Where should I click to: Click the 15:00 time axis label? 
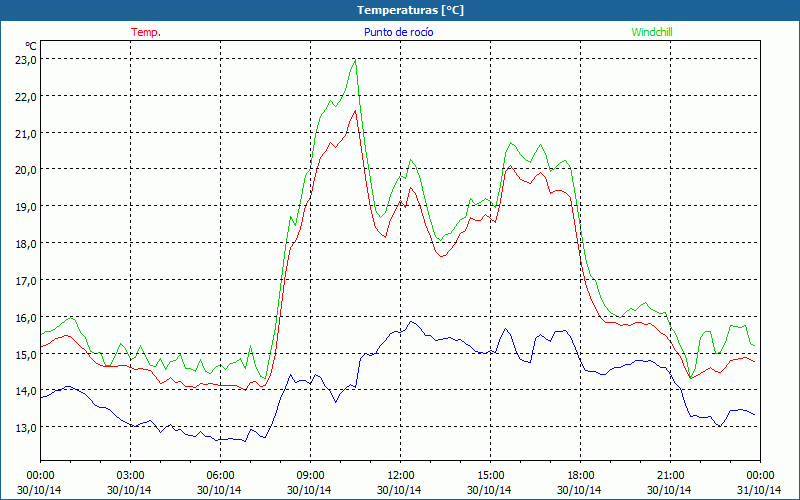point(490,476)
